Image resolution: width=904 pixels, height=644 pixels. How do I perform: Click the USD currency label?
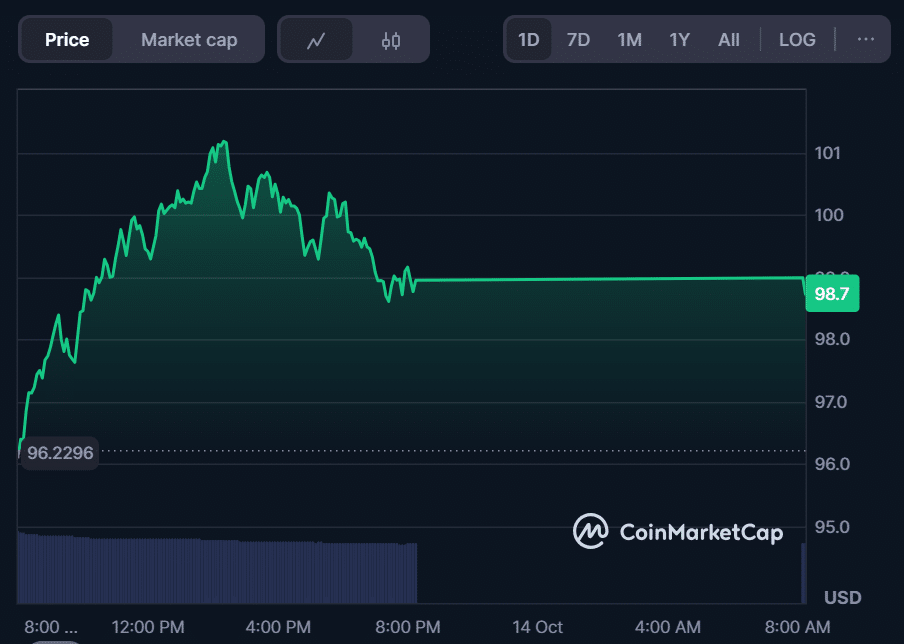point(842,598)
